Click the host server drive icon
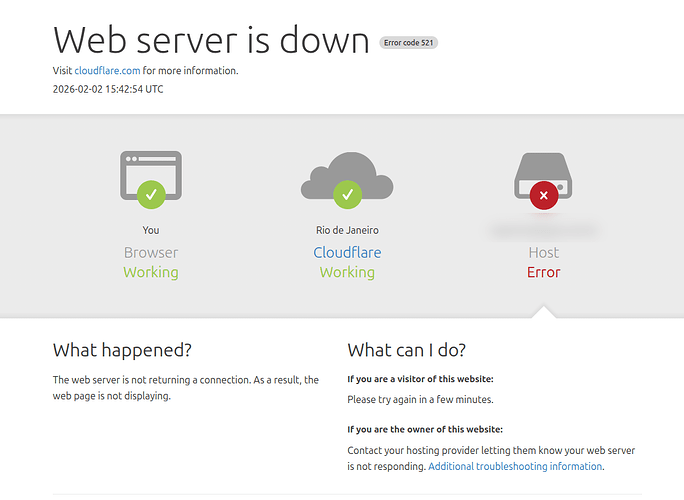 [x=543, y=175]
